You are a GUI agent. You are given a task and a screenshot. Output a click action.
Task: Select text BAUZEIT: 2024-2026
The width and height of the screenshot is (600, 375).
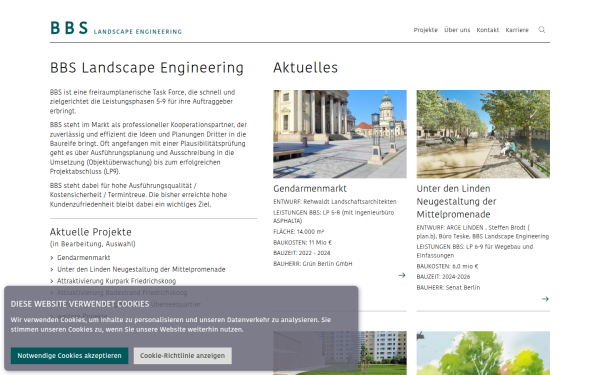[443, 277]
